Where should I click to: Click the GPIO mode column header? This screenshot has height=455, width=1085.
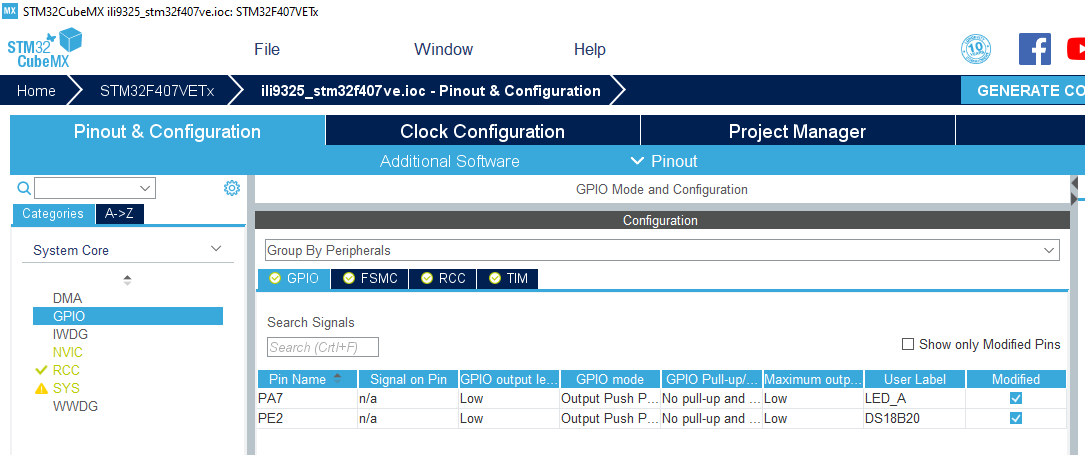pyautogui.click(x=610, y=379)
